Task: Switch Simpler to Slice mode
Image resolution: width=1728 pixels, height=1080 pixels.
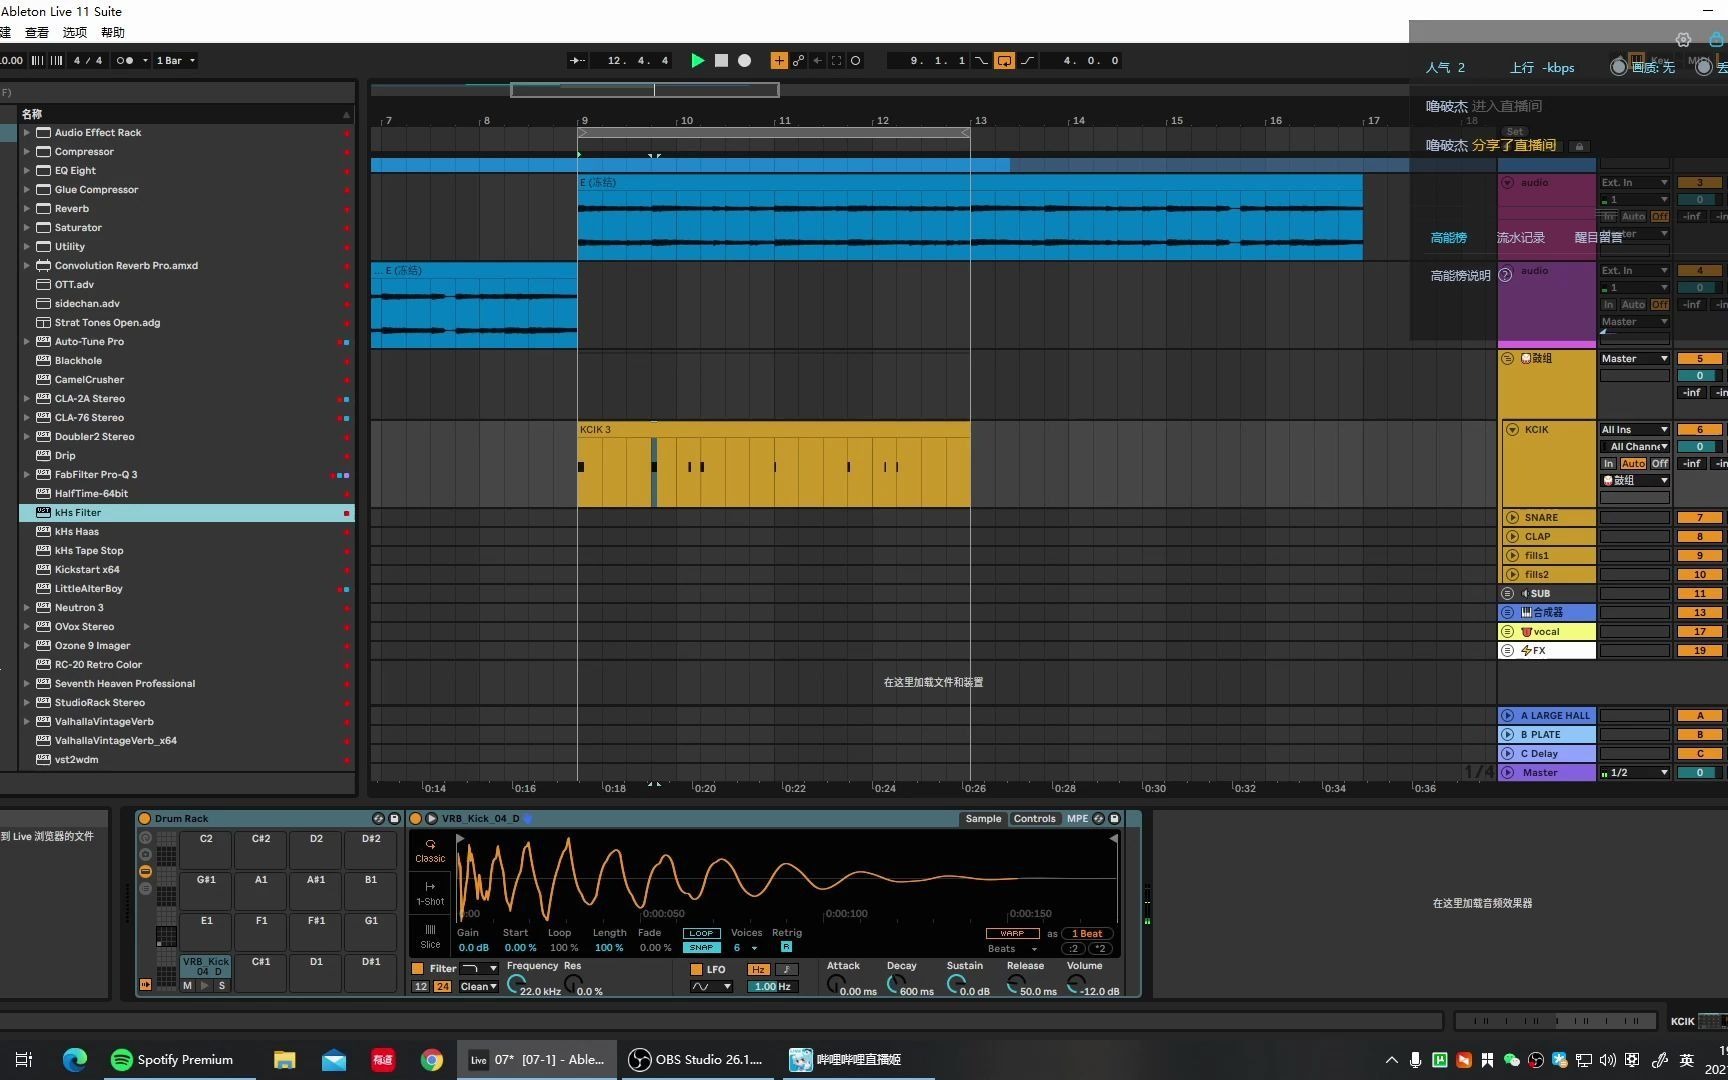Action: coord(430,936)
